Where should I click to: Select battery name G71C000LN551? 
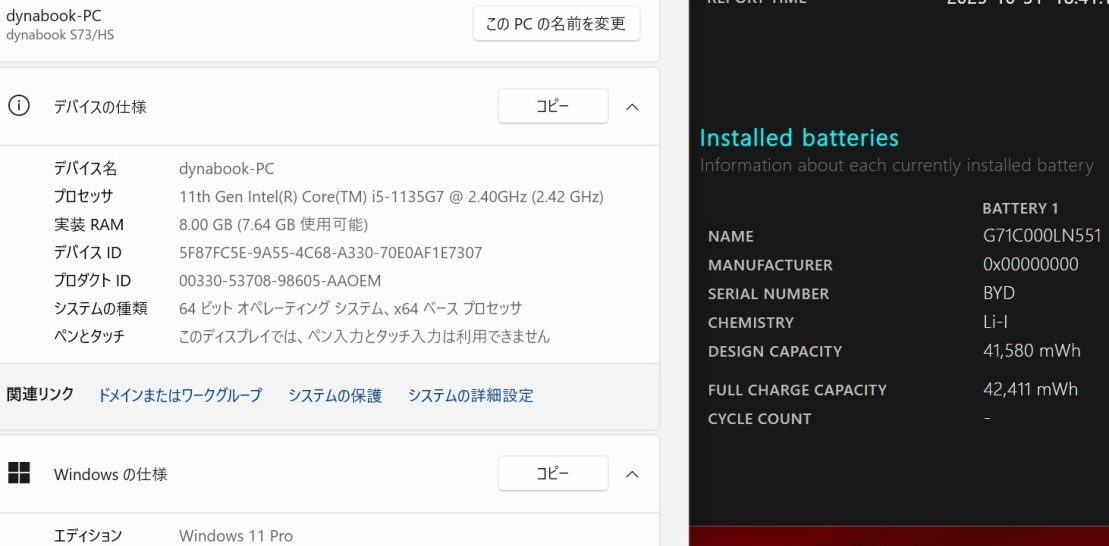click(1042, 236)
